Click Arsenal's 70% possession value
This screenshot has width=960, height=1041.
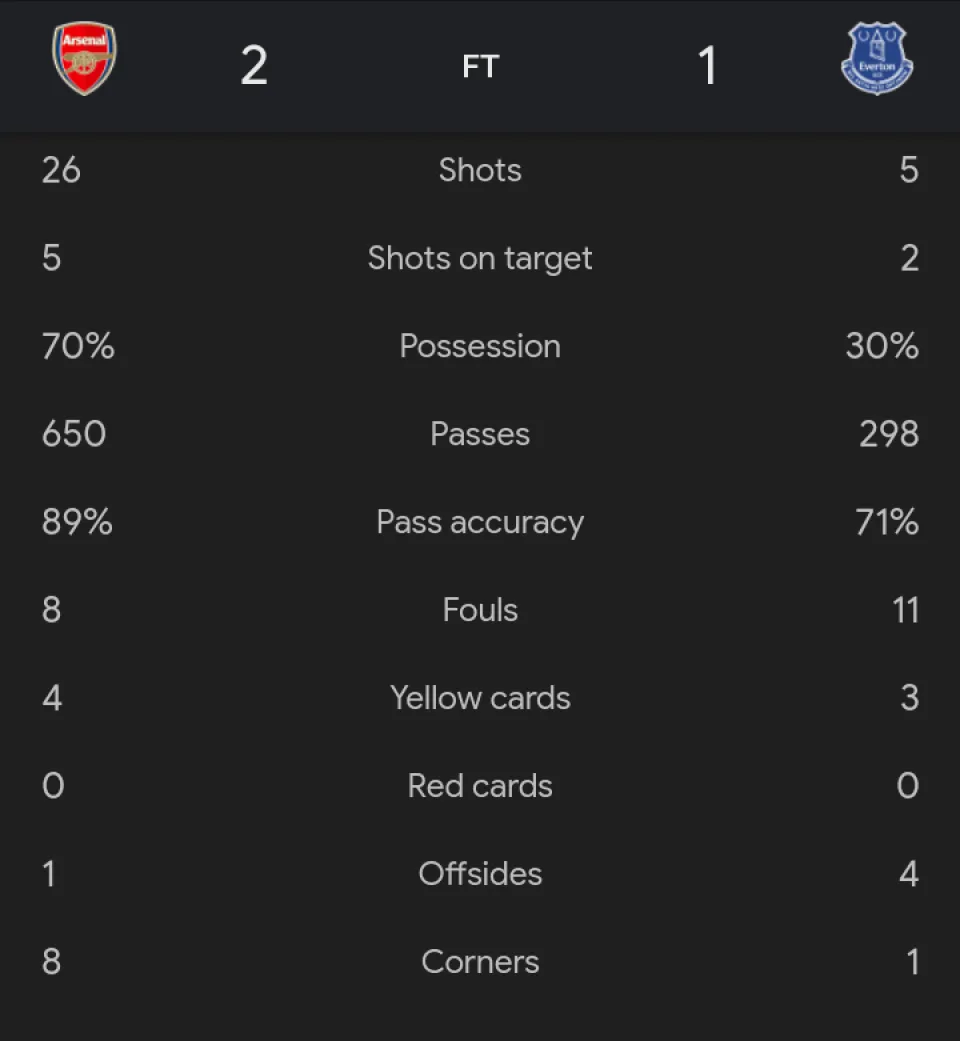(78, 346)
